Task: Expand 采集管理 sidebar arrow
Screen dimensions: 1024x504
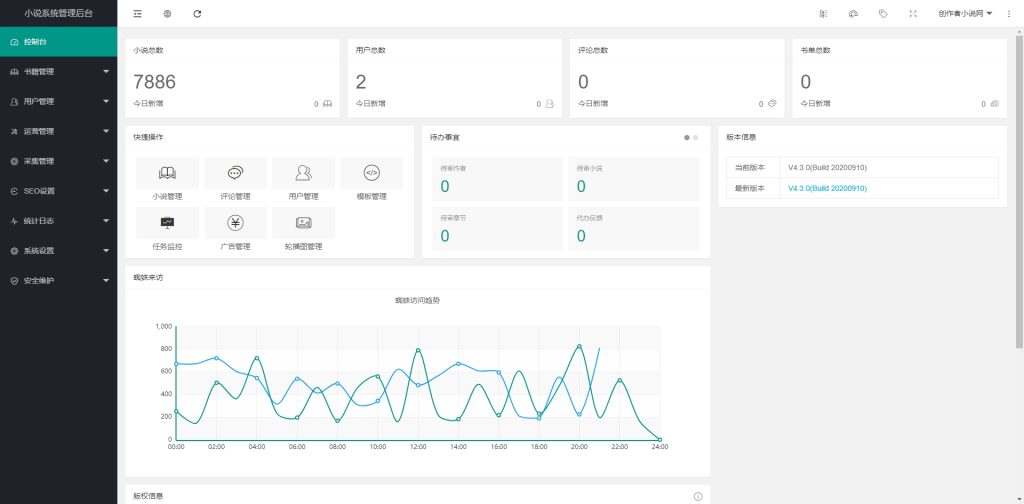Action: [x=106, y=161]
